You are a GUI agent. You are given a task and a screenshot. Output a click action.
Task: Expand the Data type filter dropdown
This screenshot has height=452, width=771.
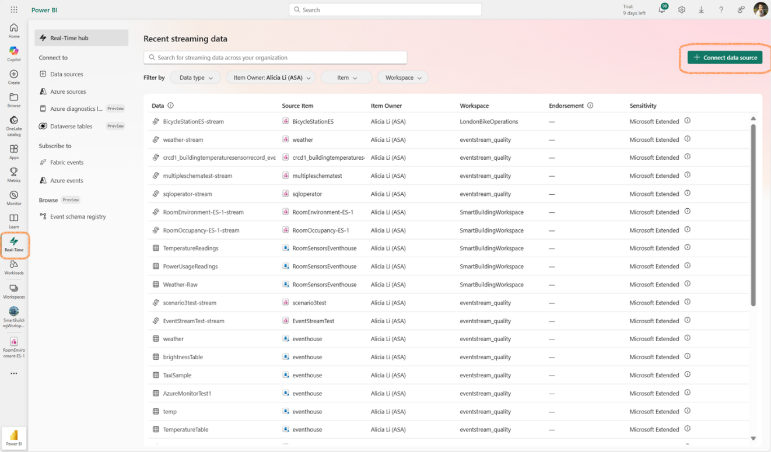[195, 78]
